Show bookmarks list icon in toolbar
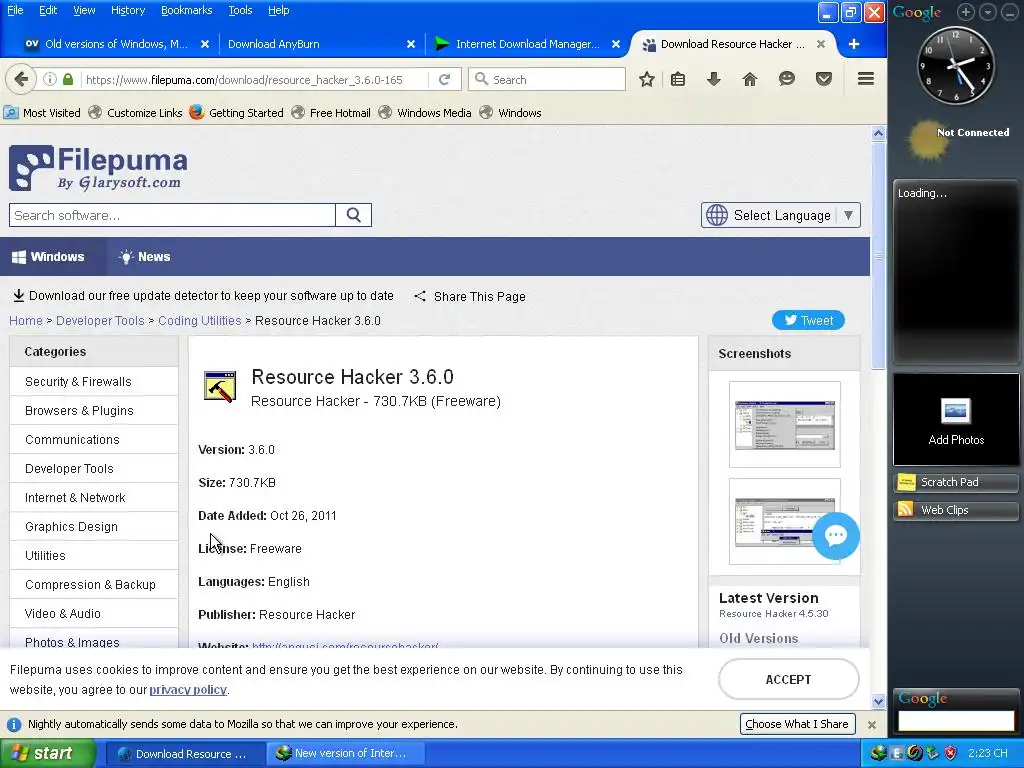Screen dimensions: 1024x768 pos(678,80)
